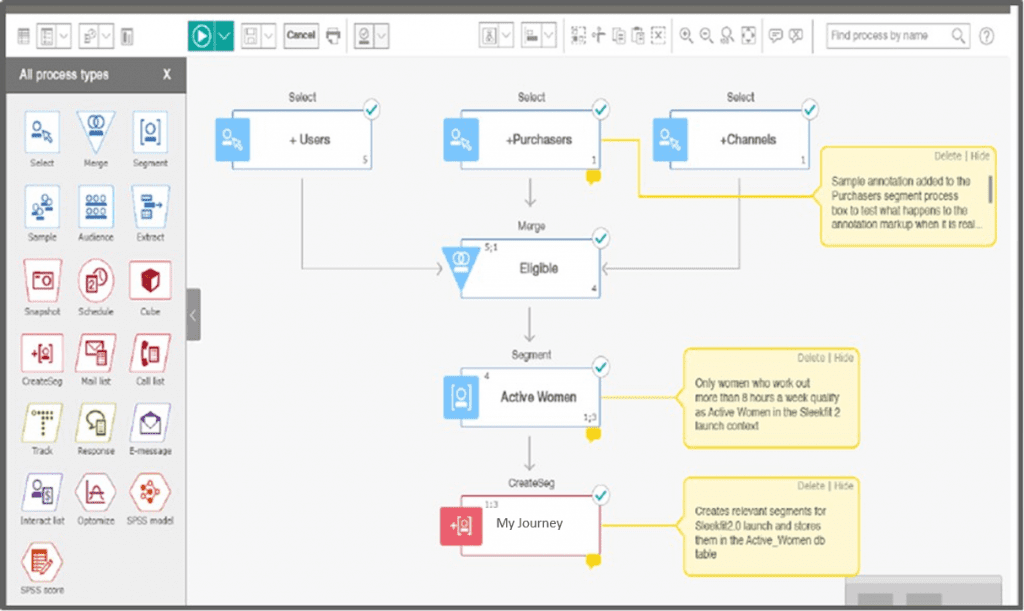Choose the Extract process icon
Viewport: 1024px width, 611px height.
(150, 207)
